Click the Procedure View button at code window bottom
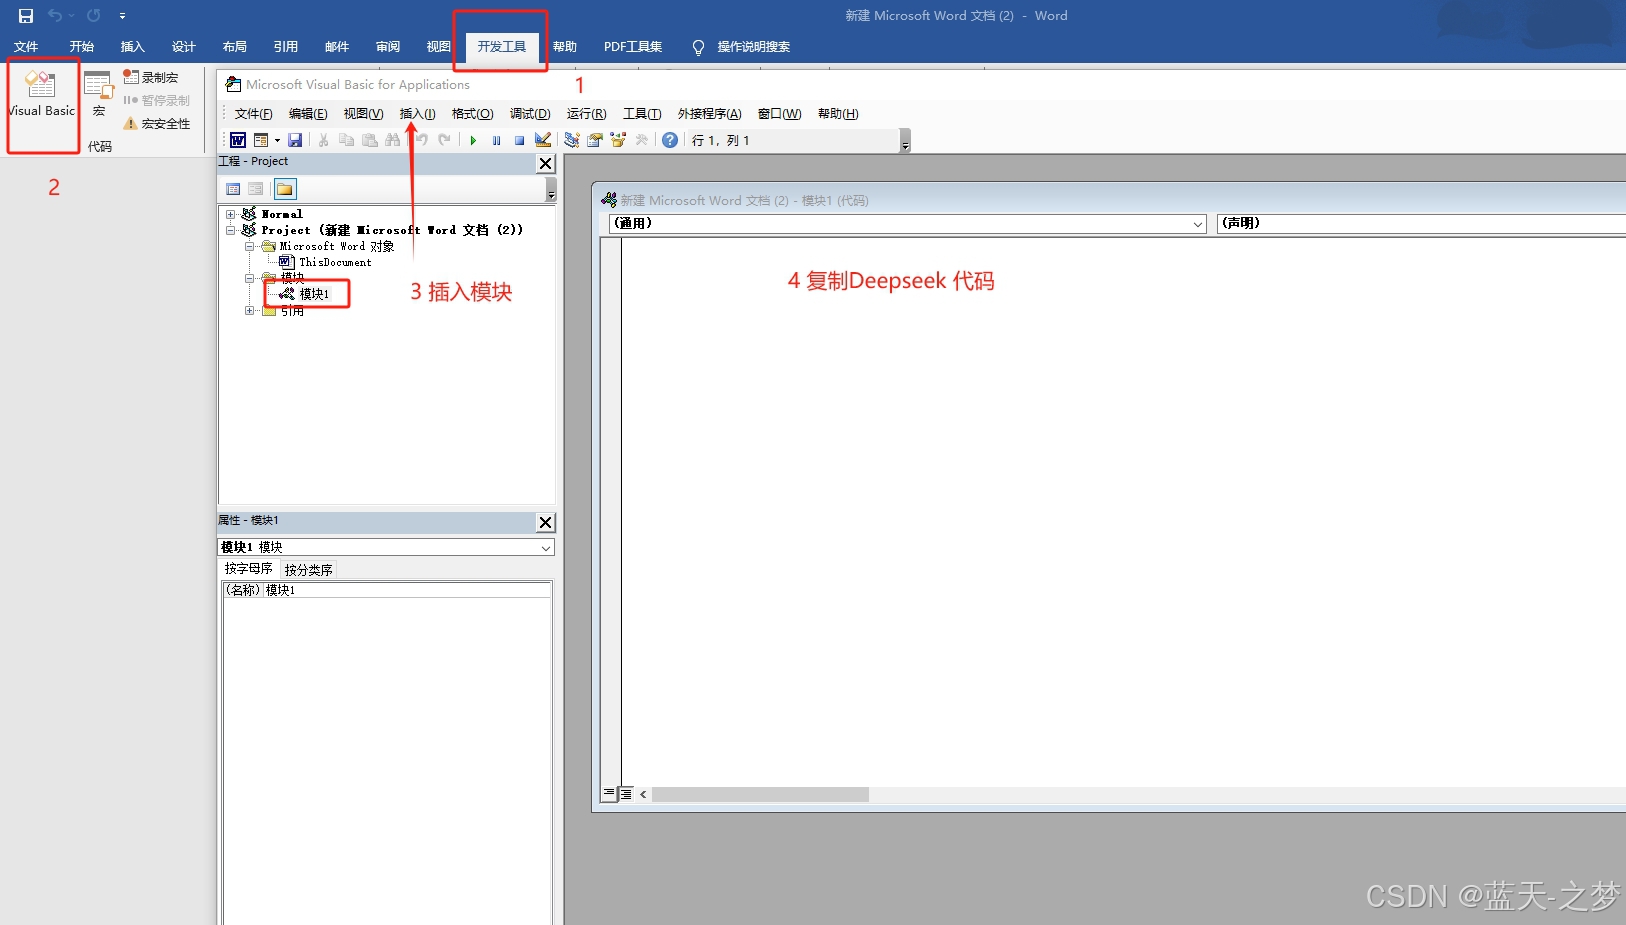 tap(609, 794)
